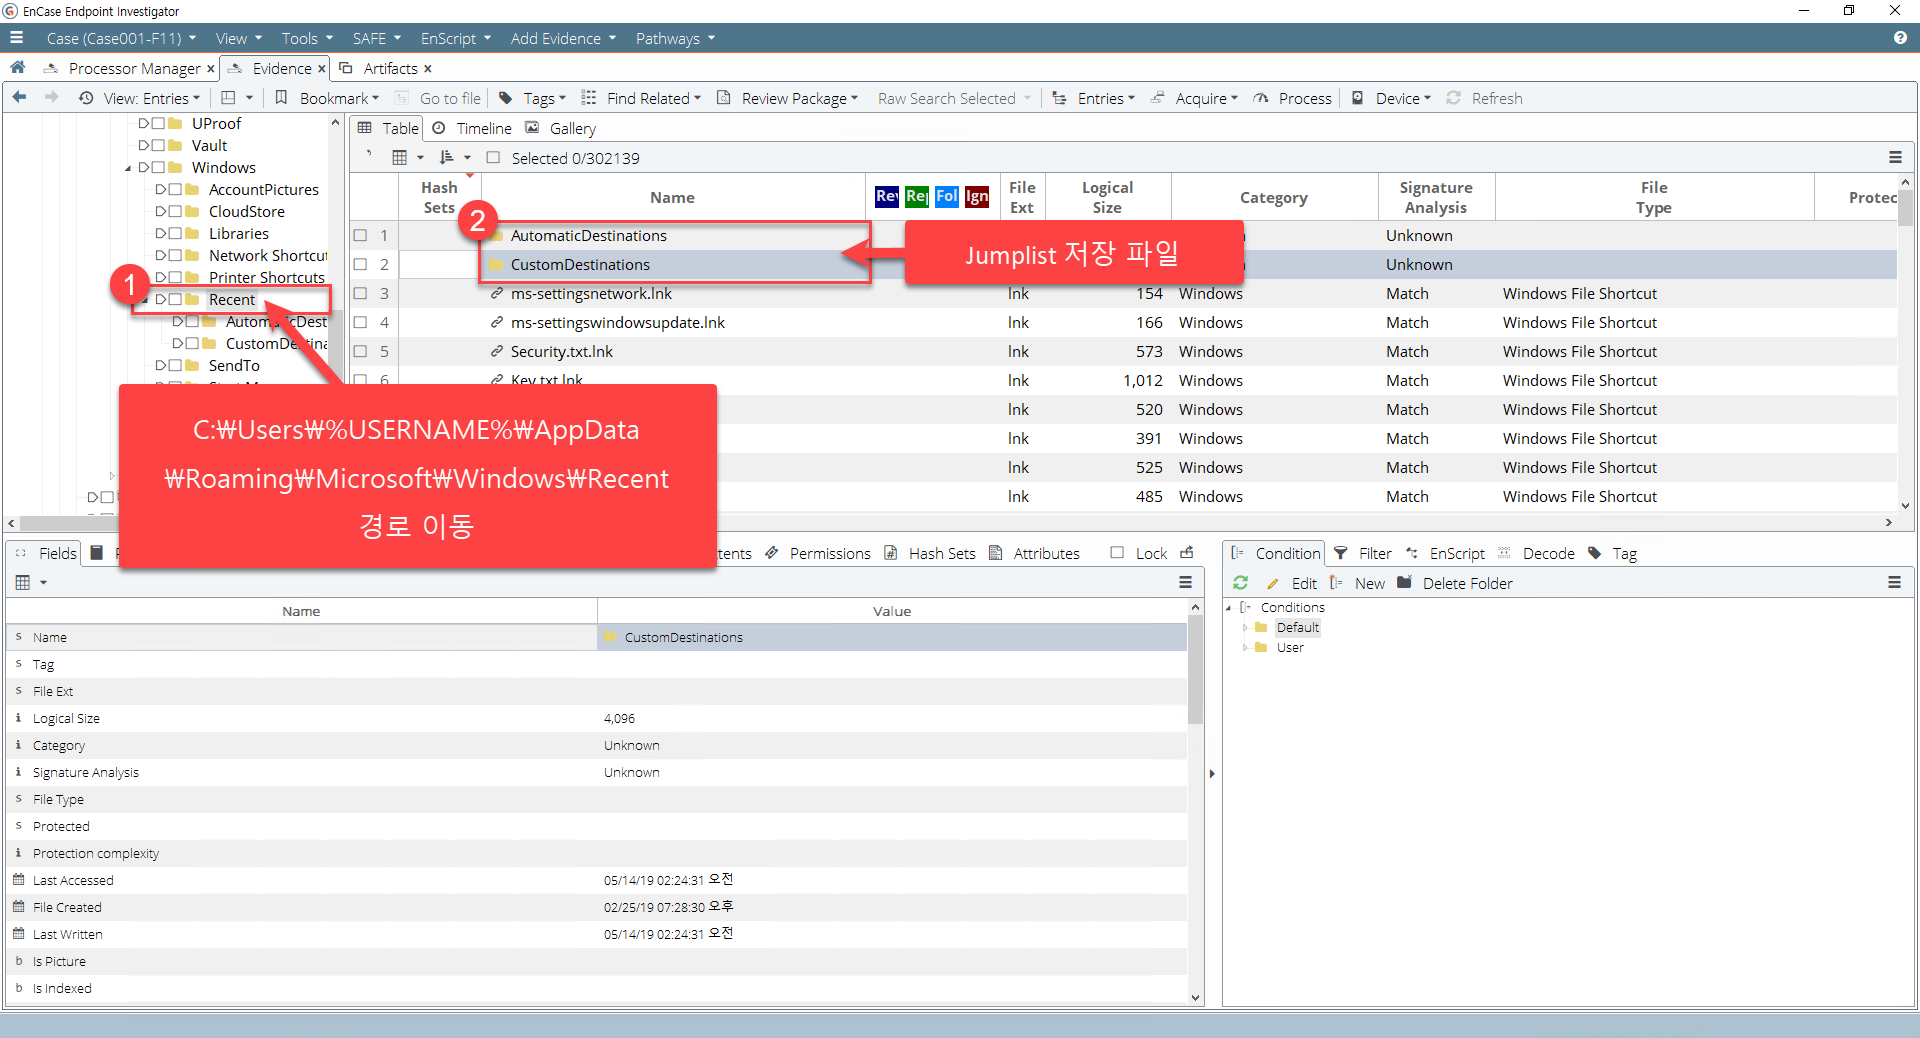Viewport: 1920px width, 1038px height.
Task: Click the fields pane vertical scrollbar
Action: point(1195,802)
